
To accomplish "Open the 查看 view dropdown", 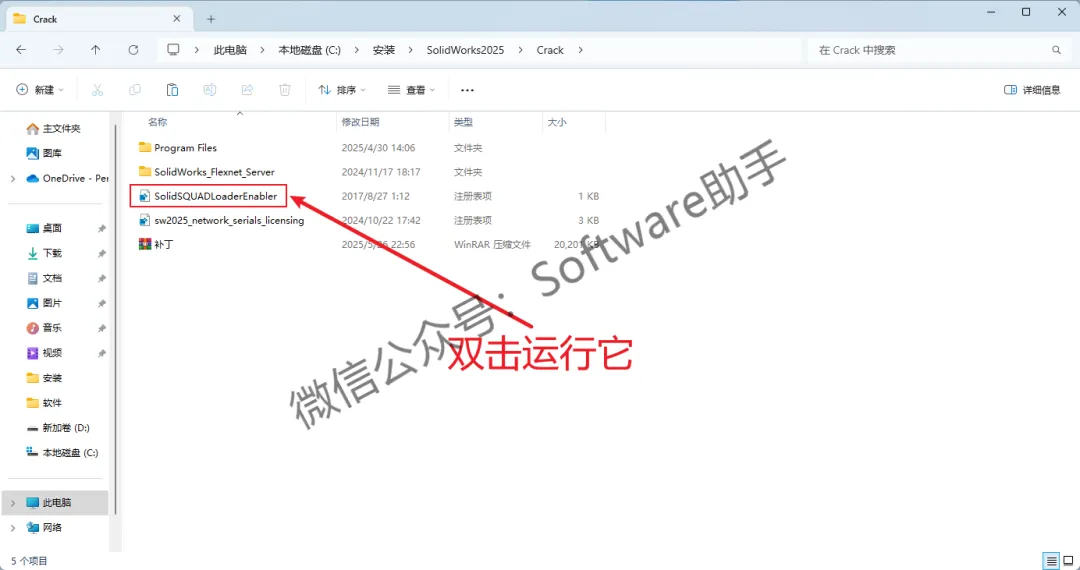I will [411, 89].
